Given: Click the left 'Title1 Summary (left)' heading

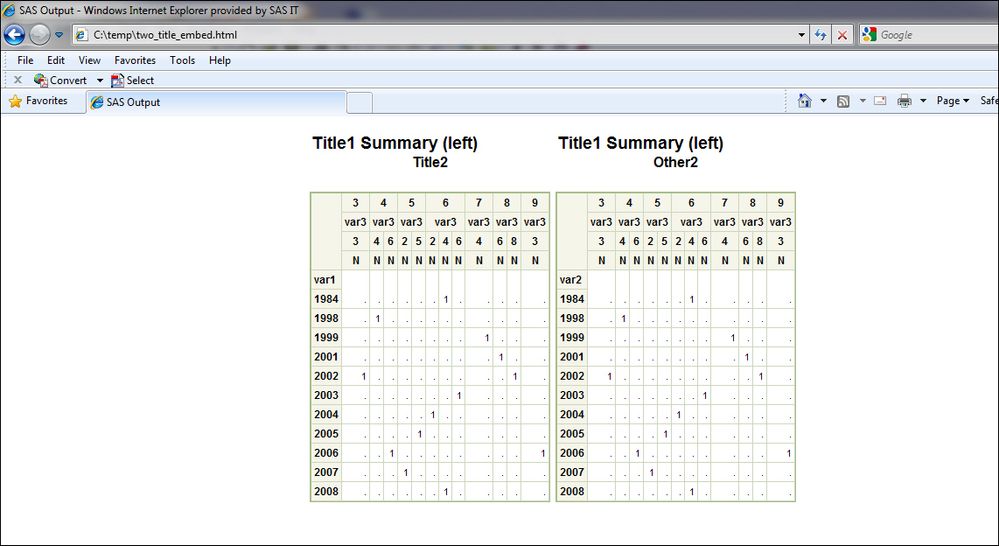Looking at the screenshot, I should tap(395, 143).
